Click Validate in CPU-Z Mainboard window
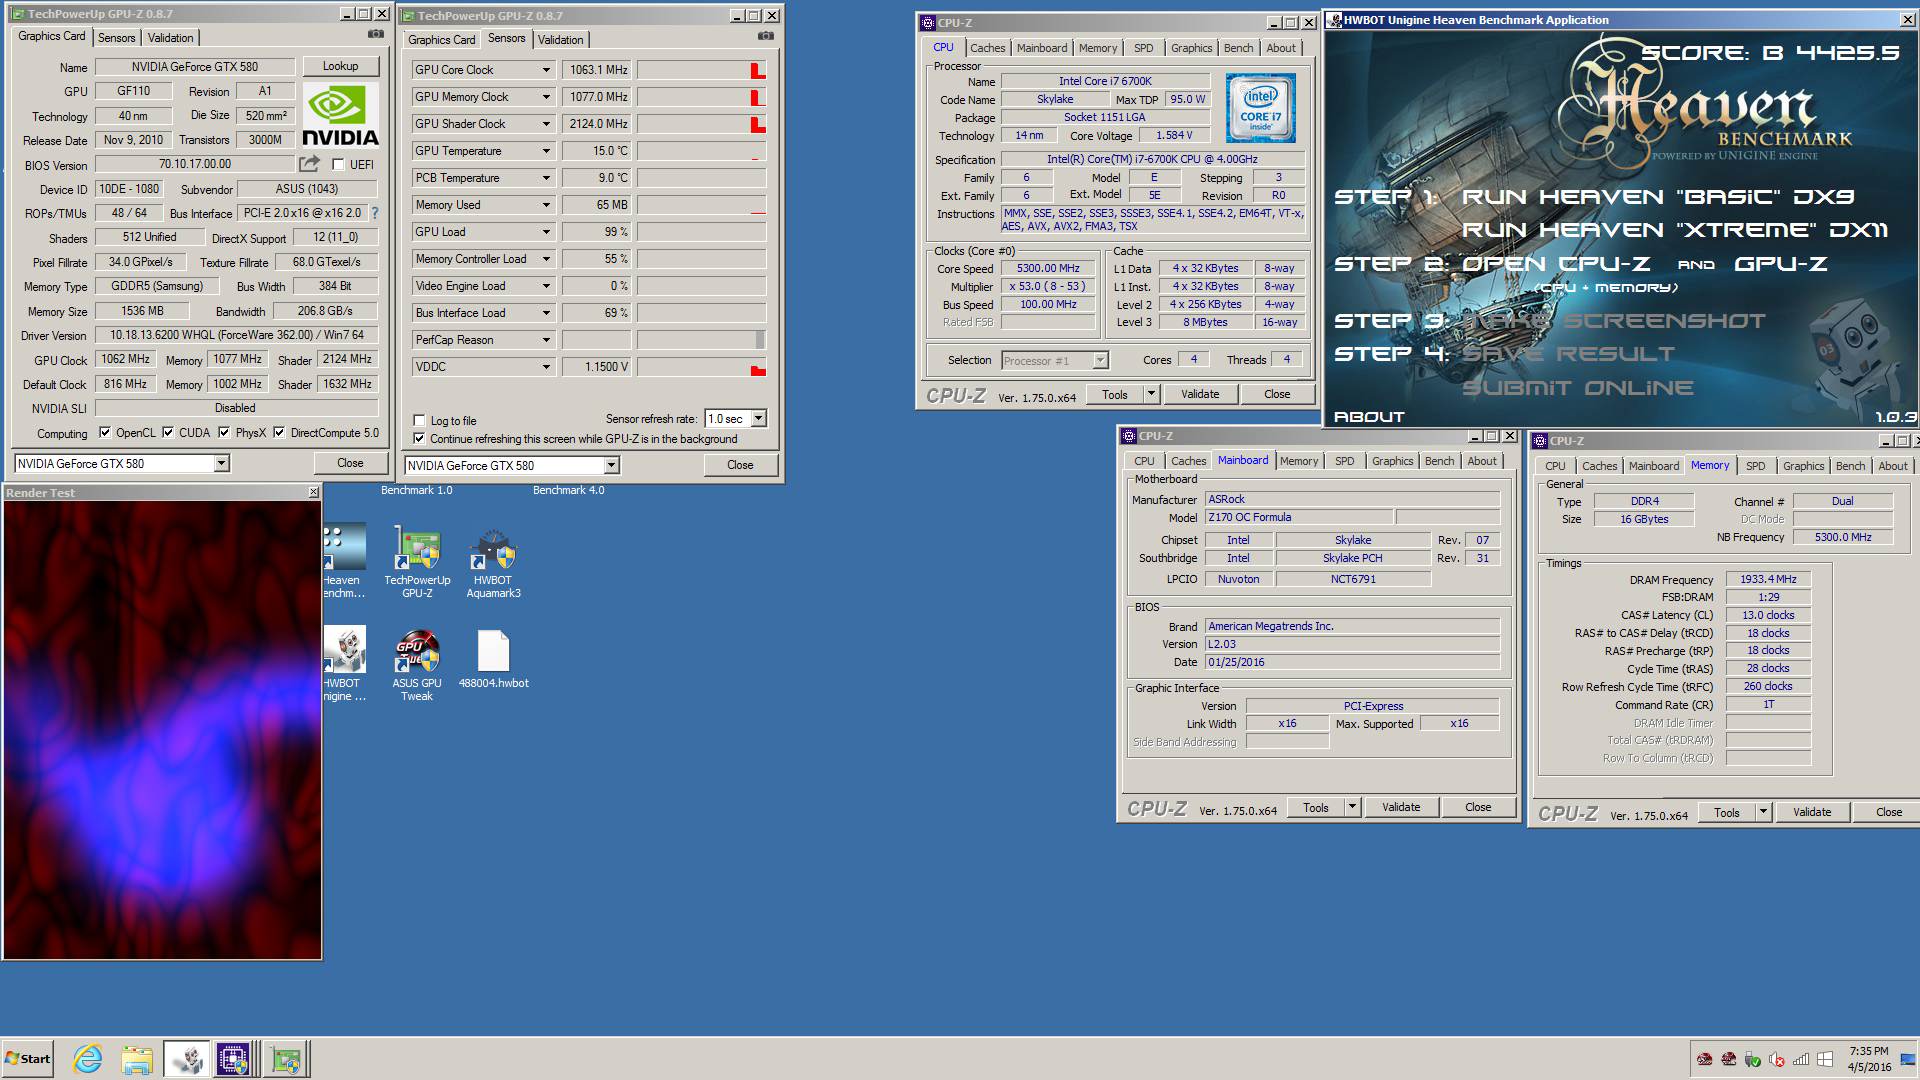The width and height of the screenshot is (1920, 1080). pyautogui.click(x=1401, y=807)
